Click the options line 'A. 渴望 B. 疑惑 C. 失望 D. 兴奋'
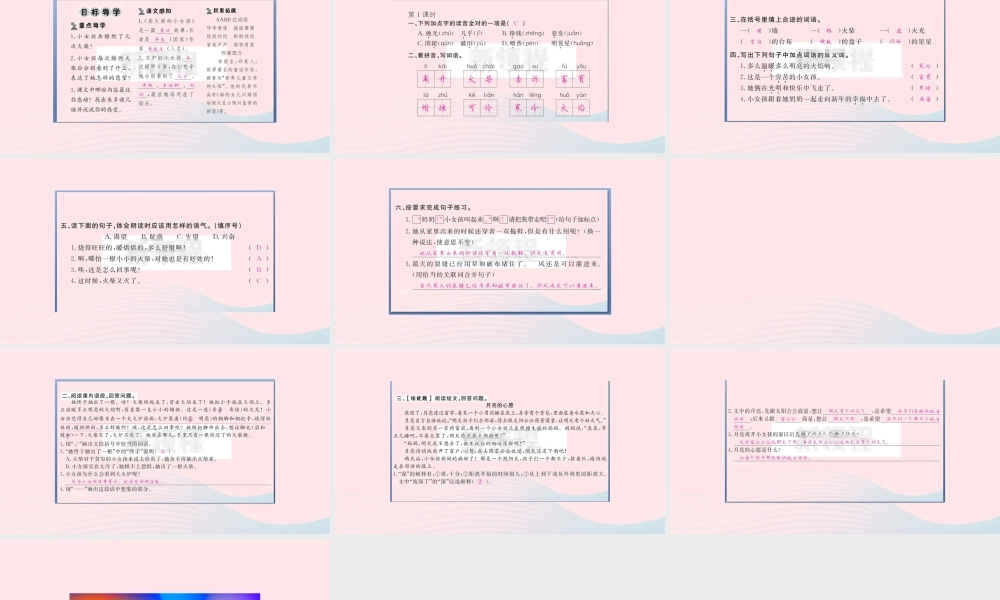Image resolution: width=1000 pixels, height=600 pixels. tap(170, 237)
